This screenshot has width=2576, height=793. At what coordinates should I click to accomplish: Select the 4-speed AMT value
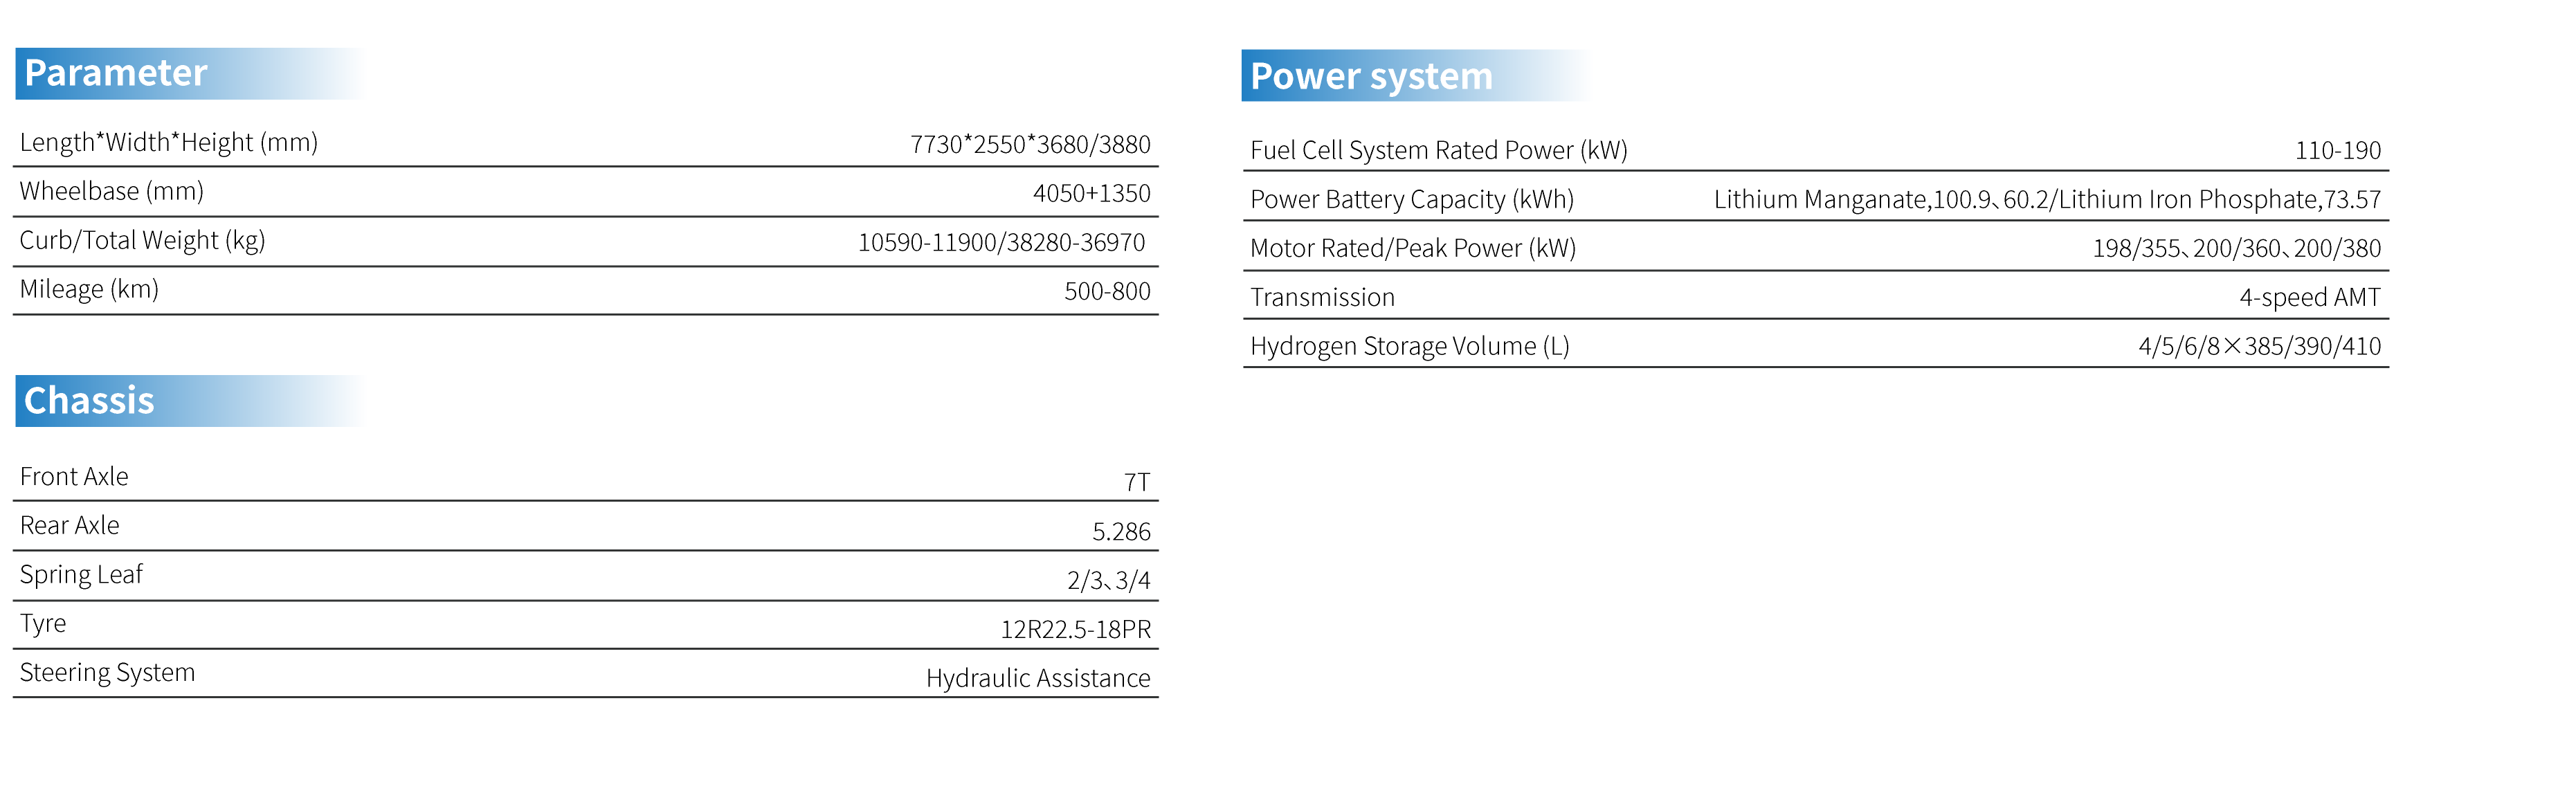[2310, 298]
